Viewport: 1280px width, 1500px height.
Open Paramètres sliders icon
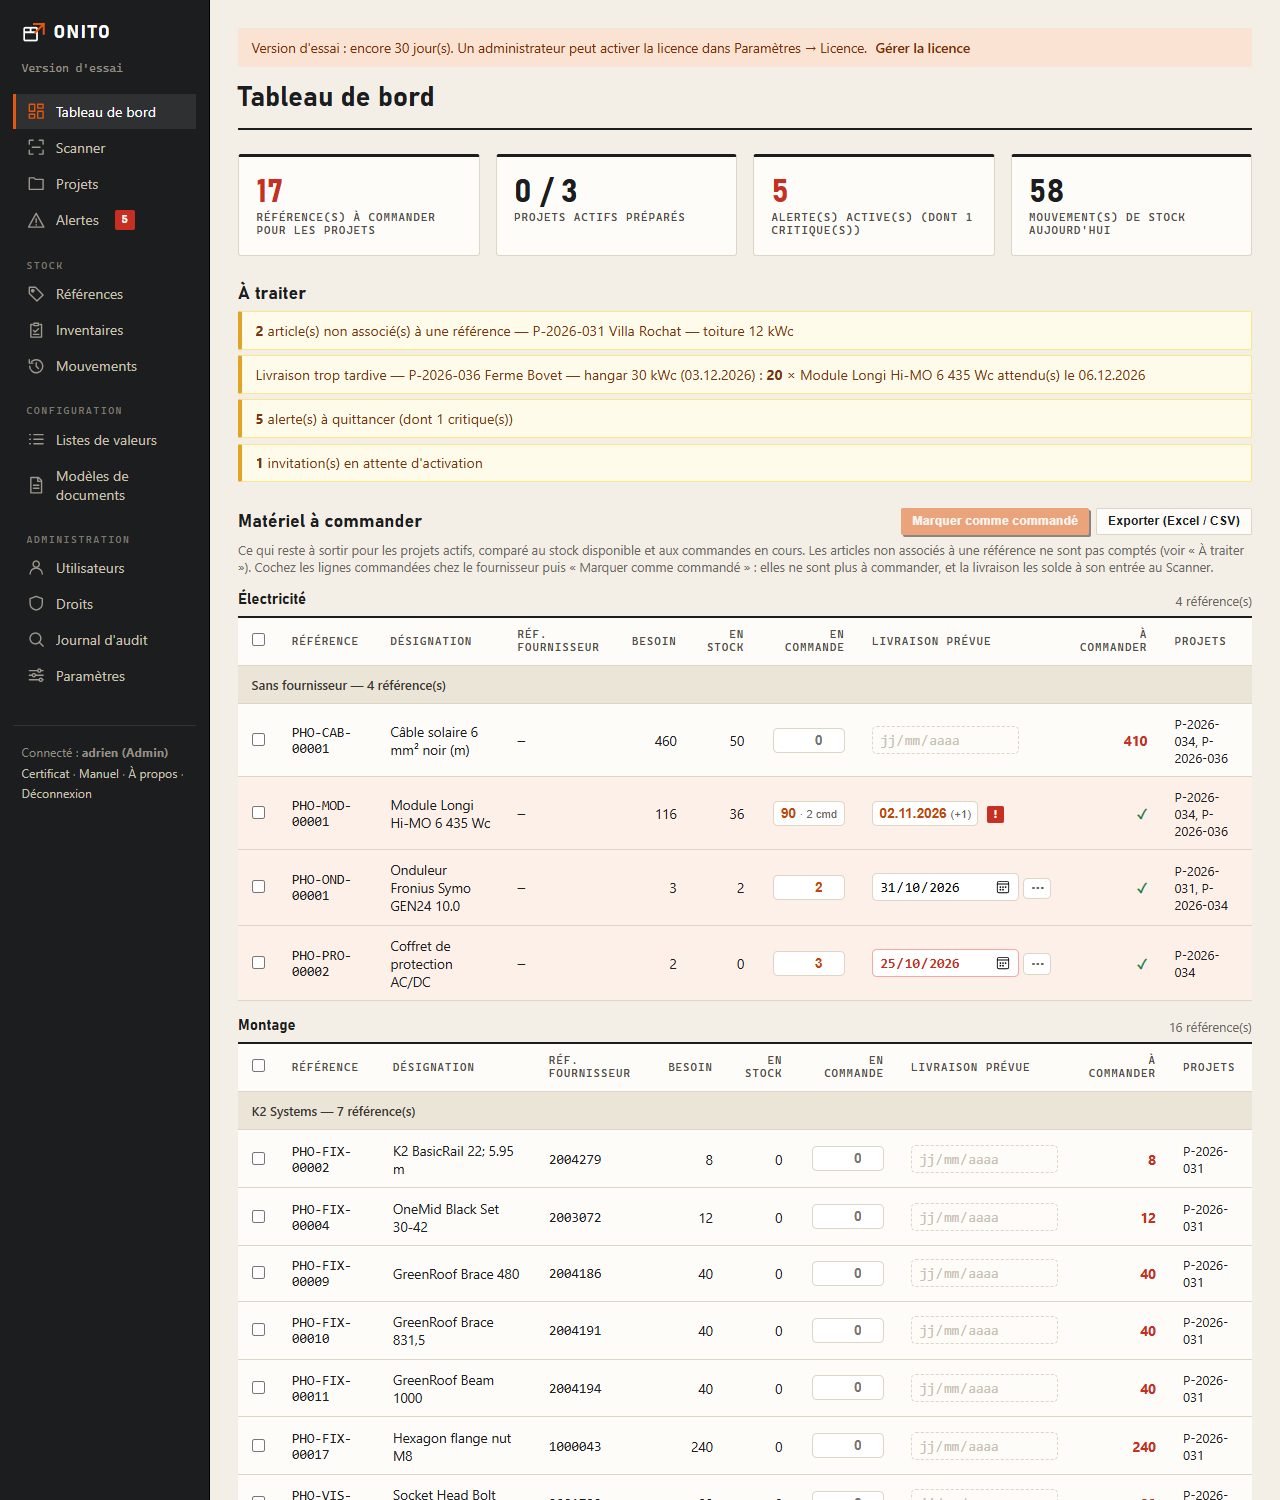tap(36, 676)
